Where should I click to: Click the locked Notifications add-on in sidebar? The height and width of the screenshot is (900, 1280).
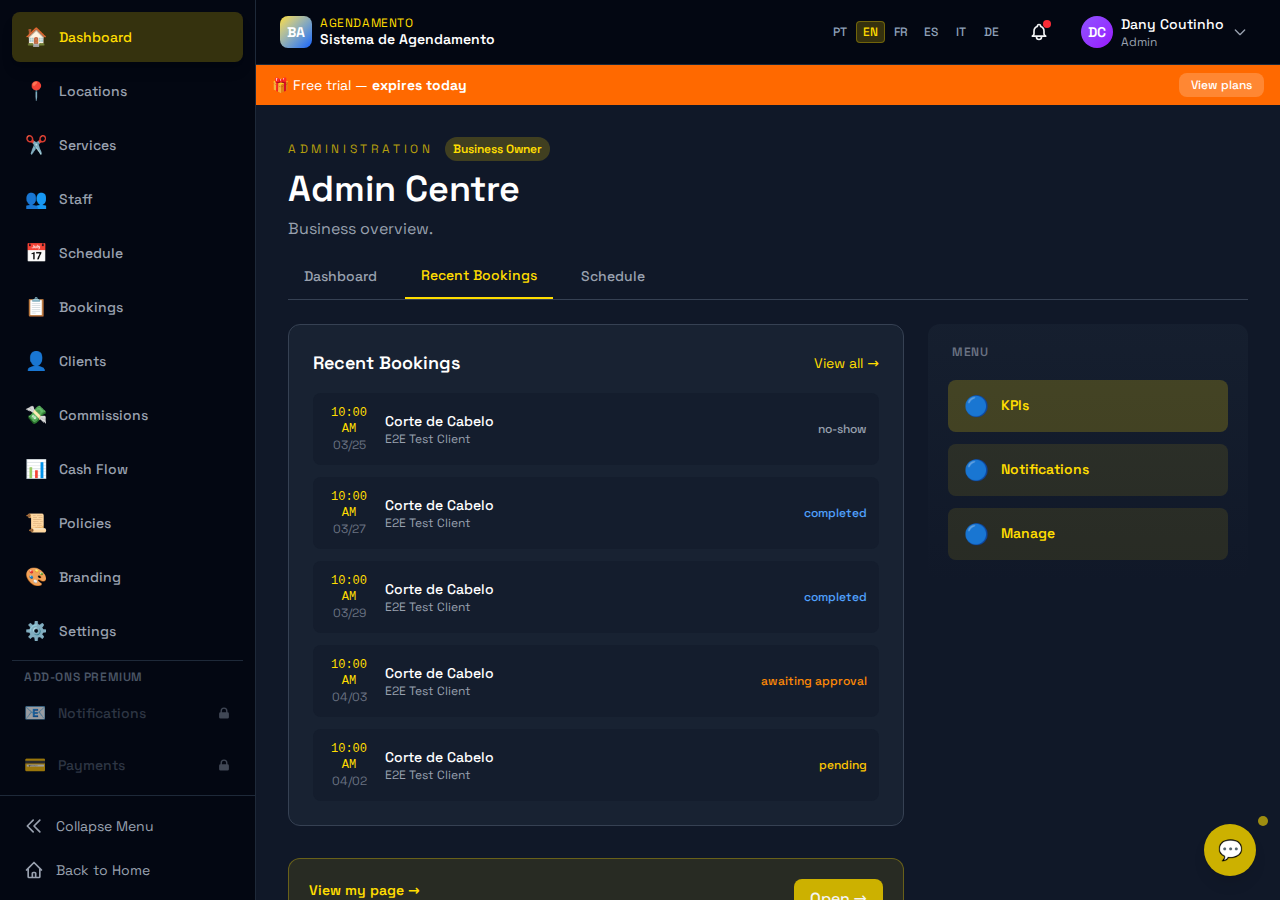click(128, 713)
